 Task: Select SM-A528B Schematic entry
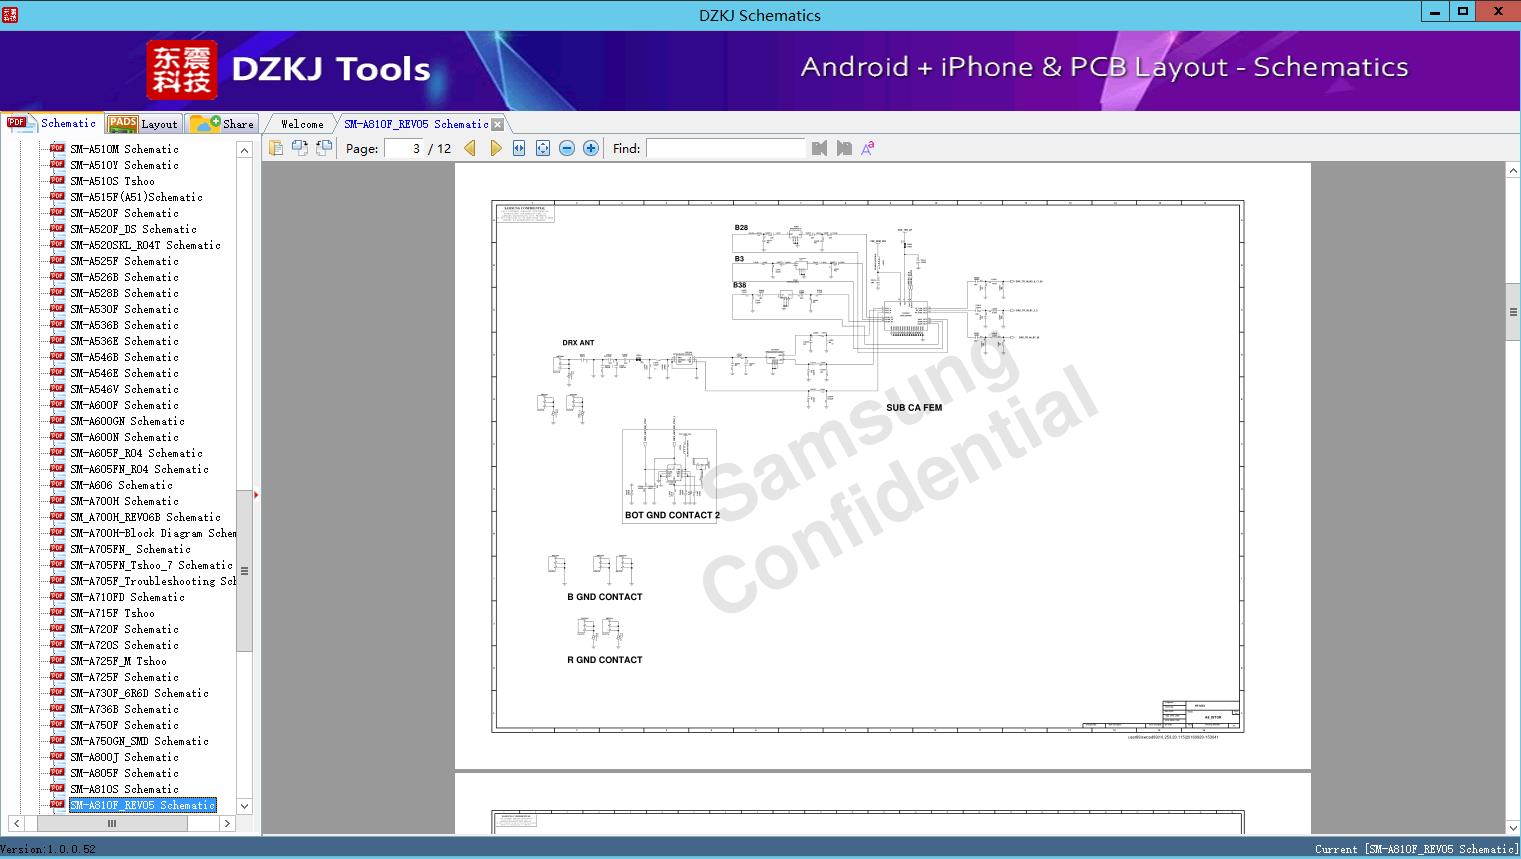(x=124, y=293)
